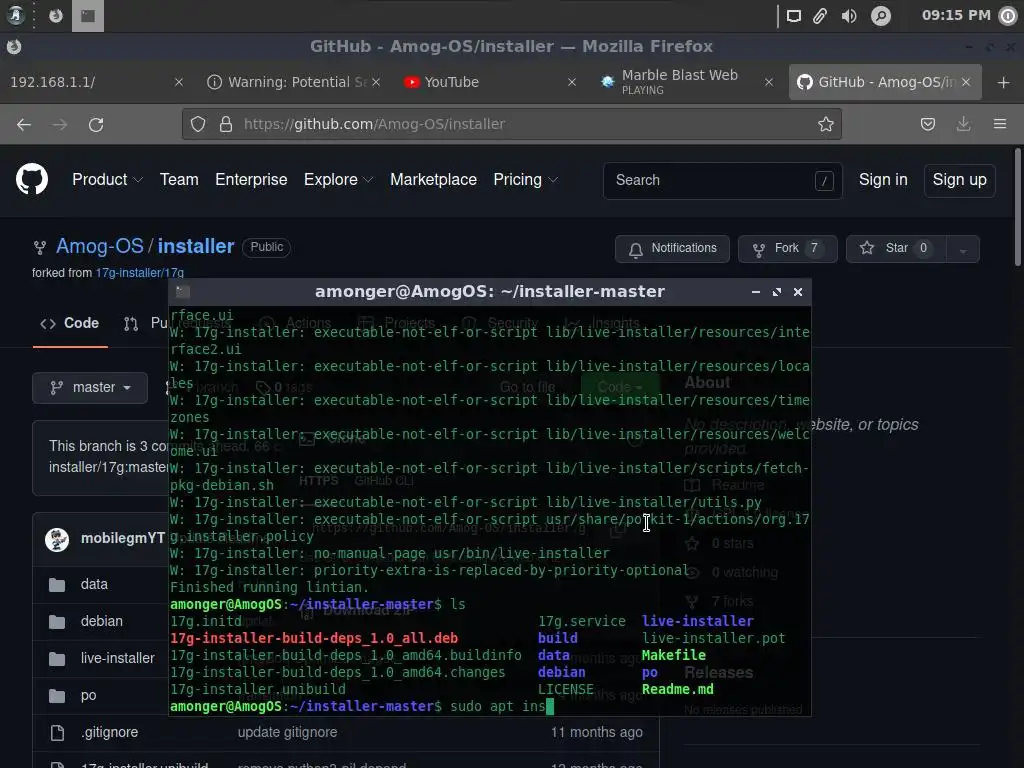This screenshot has height=768, width=1024.
Task: Close the Marble Blast Web tab
Action: pyautogui.click(x=769, y=82)
